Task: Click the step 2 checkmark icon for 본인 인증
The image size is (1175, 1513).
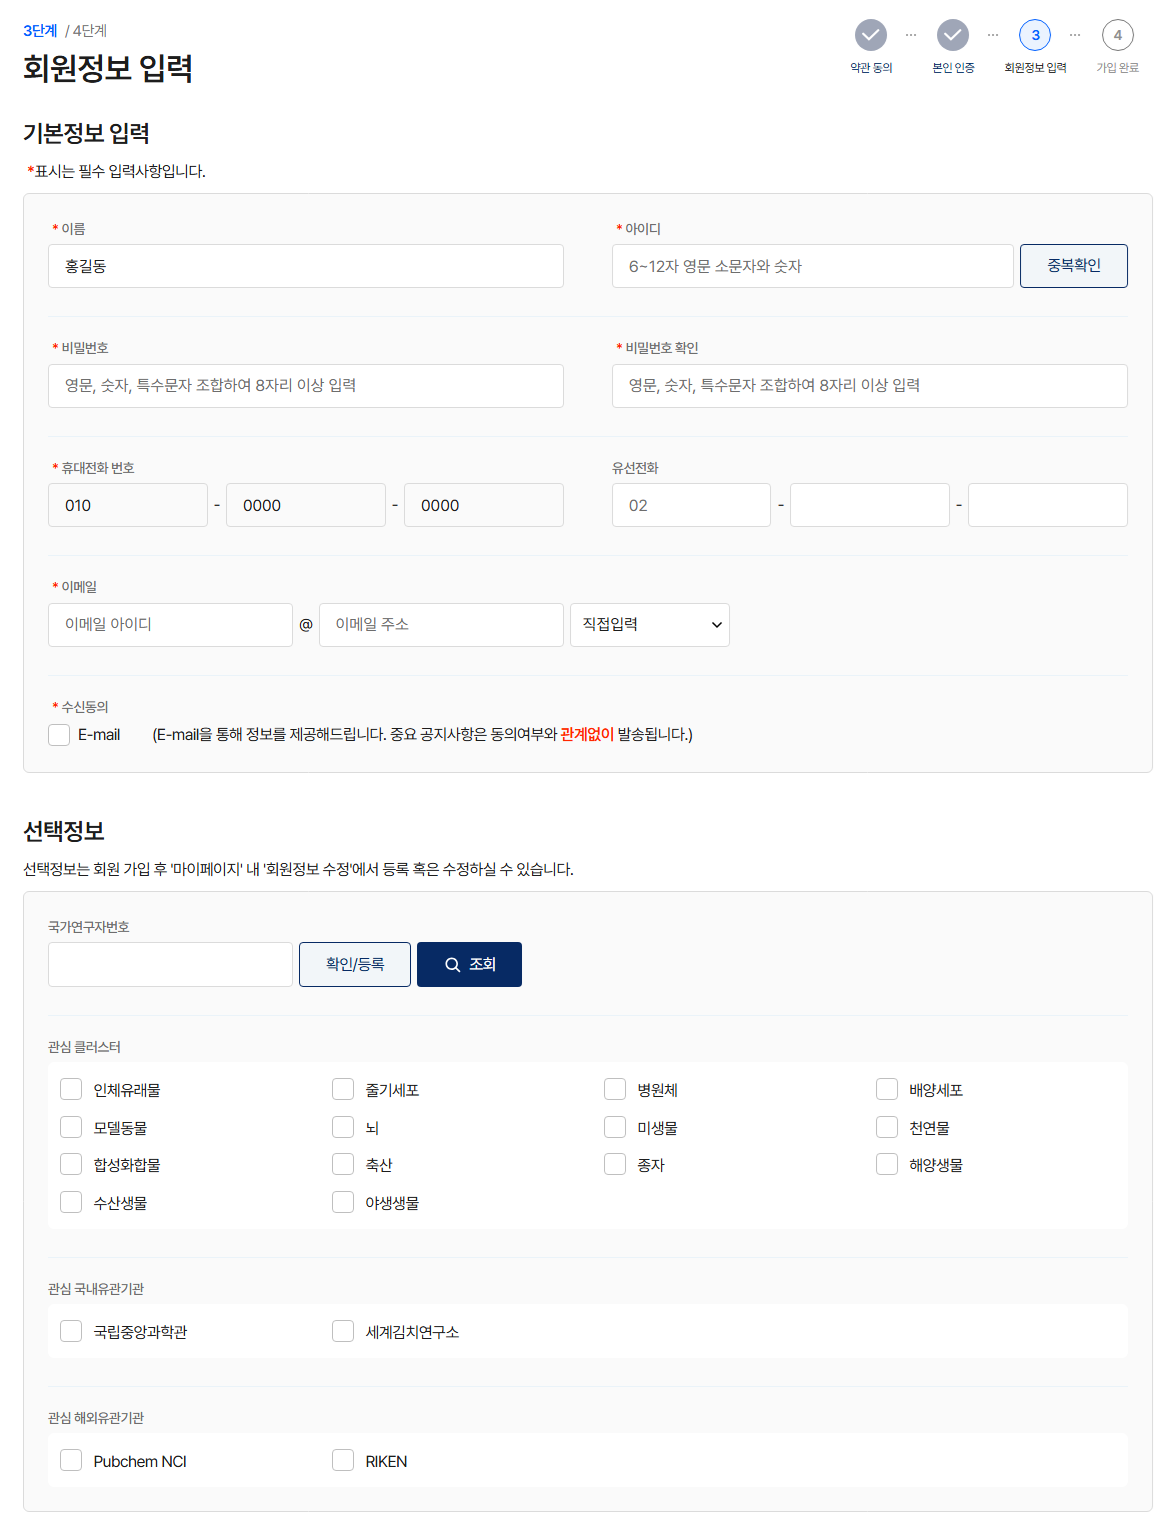Action: click(x=953, y=35)
